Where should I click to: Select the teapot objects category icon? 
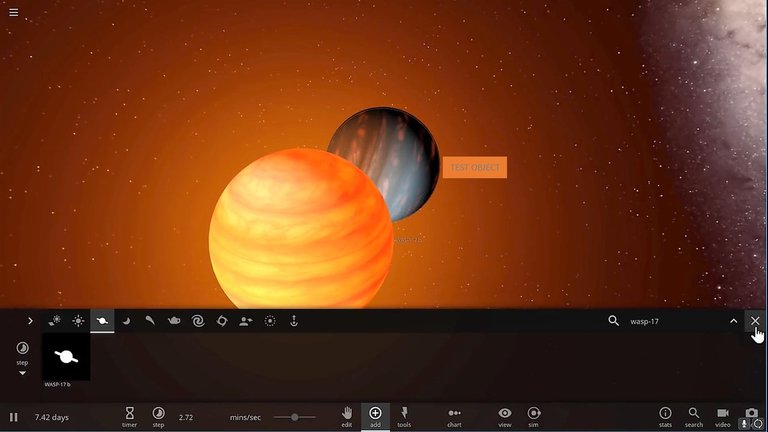174,321
